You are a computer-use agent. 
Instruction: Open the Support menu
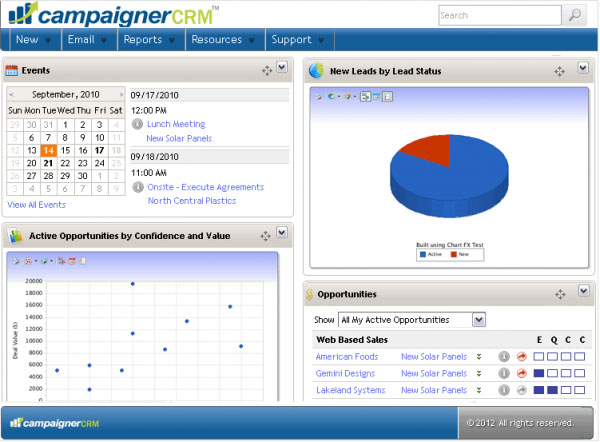(x=298, y=39)
